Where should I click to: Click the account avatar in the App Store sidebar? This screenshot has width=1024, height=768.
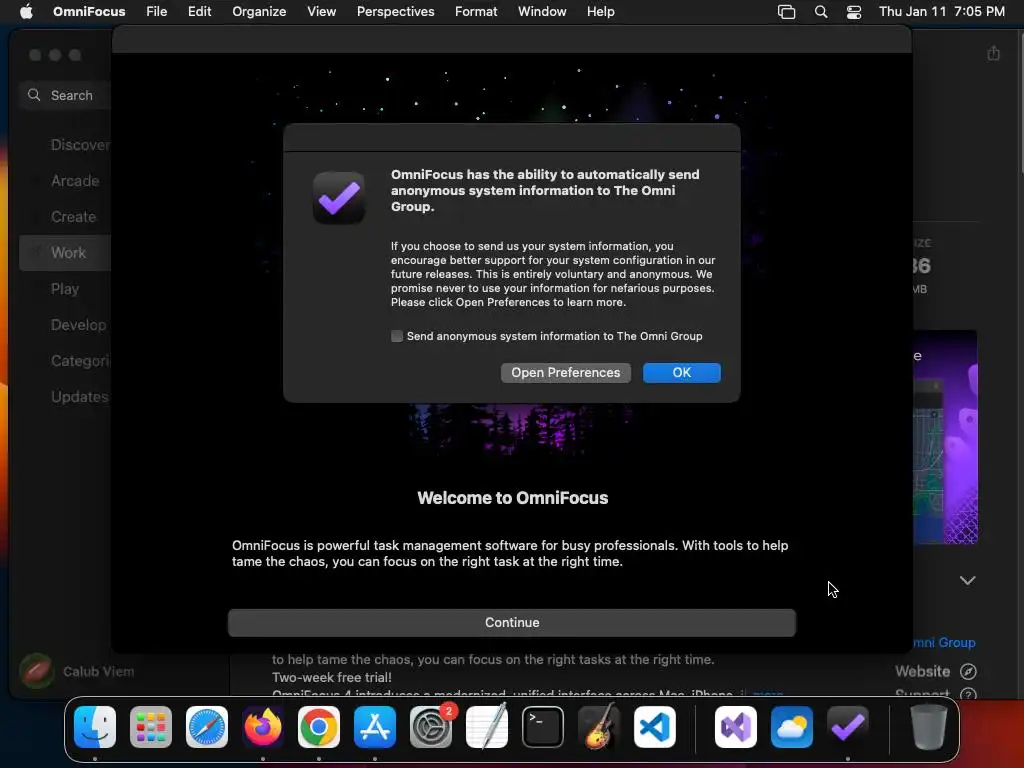click(37, 671)
